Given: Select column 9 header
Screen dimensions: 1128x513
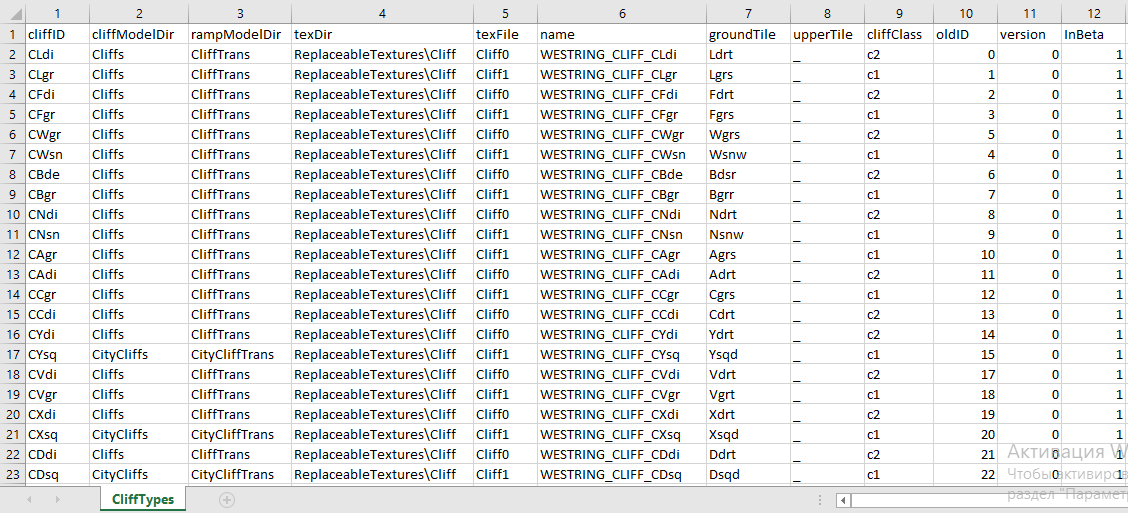Looking at the screenshot, I should (898, 12).
